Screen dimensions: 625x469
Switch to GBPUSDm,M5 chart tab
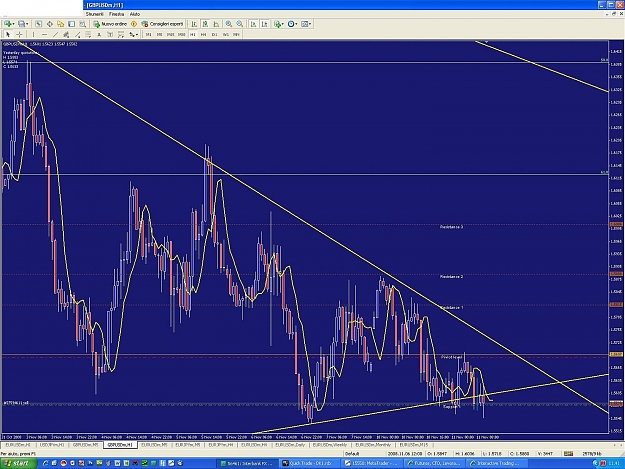tap(85, 445)
